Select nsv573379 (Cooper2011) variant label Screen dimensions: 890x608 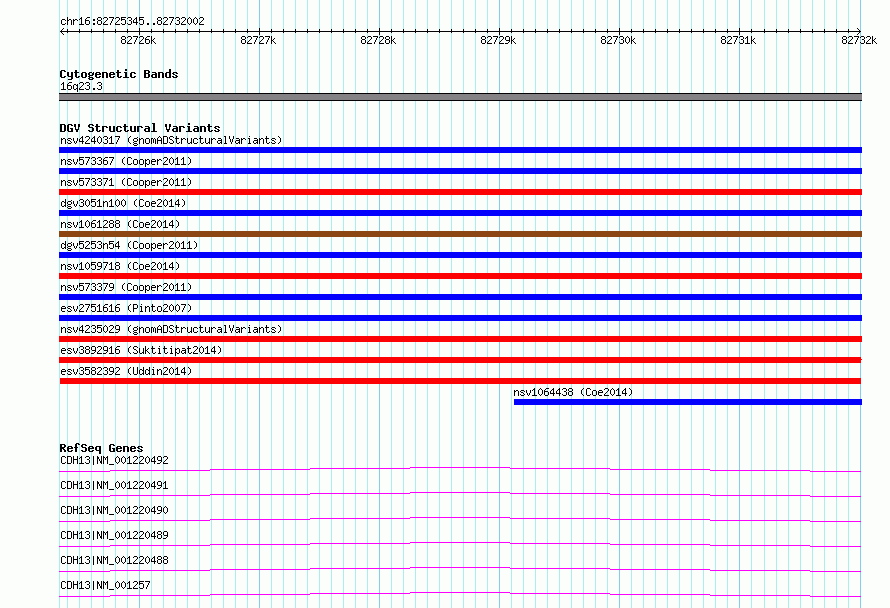coord(126,287)
